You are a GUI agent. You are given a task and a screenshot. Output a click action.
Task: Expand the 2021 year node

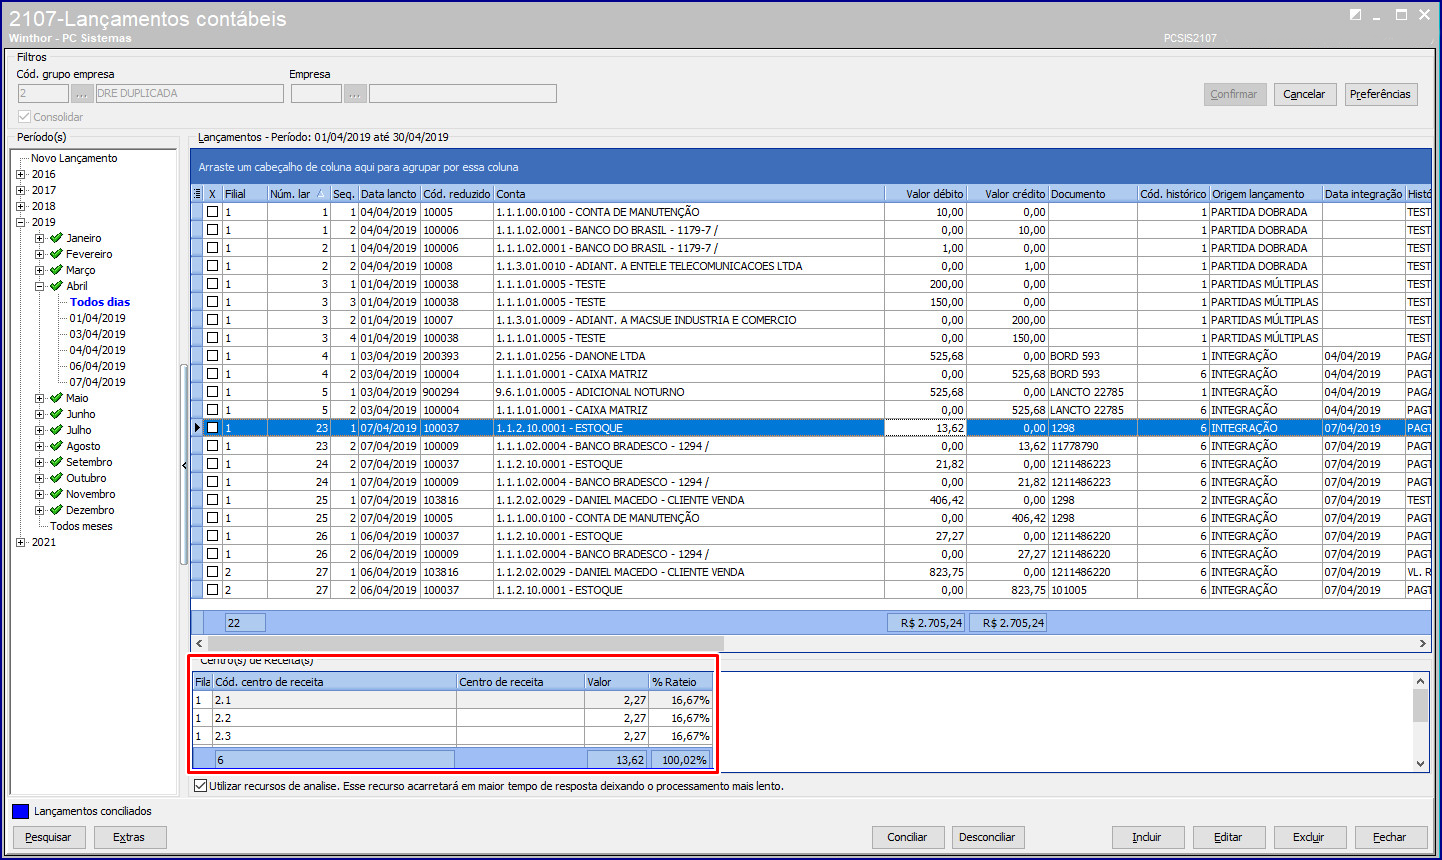(21, 542)
